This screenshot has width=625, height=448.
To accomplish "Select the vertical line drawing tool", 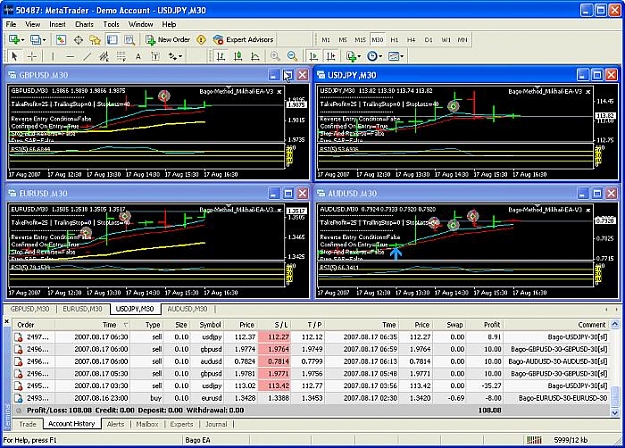I will tap(52, 57).
